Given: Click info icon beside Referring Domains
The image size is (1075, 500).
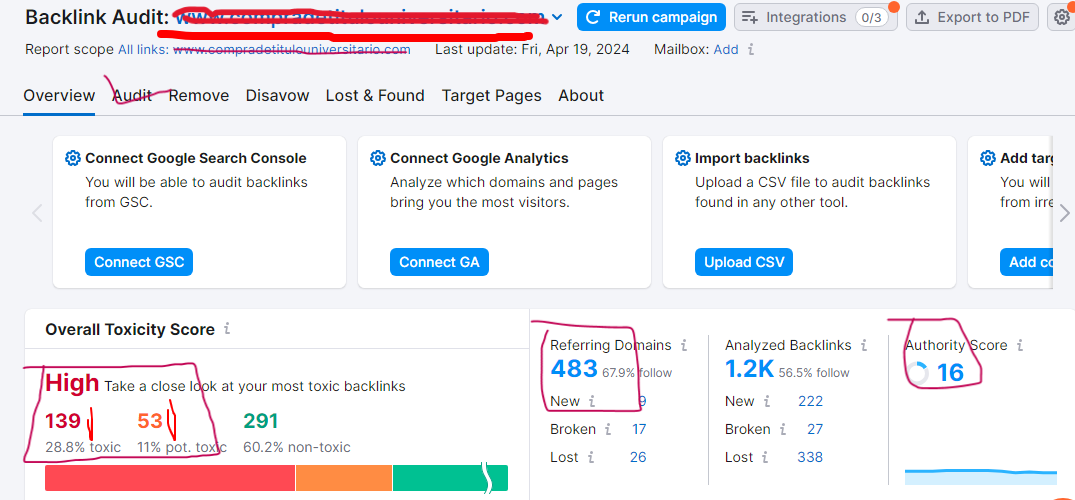Looking at the screenshot, I should [x=684, y=345].
